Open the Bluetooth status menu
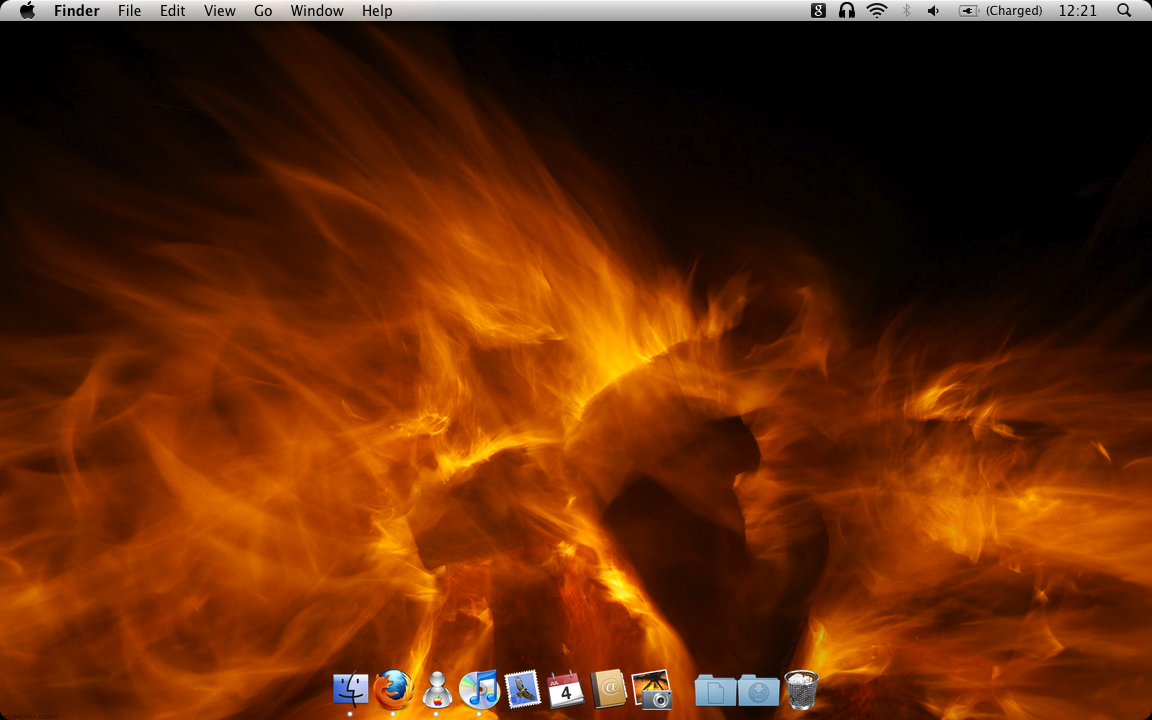Screen dimensions: 1152x720 tap(906, 10)
